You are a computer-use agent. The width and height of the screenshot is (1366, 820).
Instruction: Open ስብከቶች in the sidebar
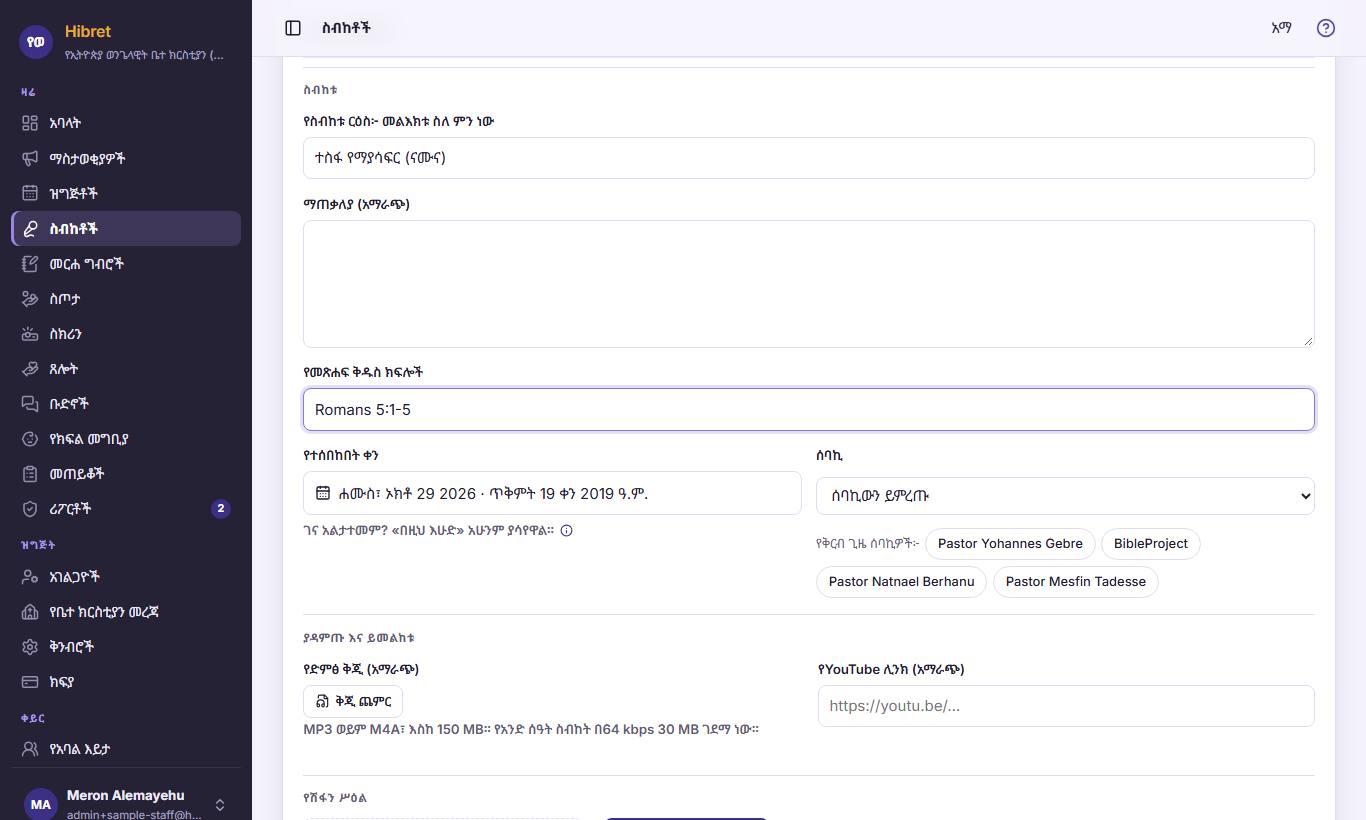pyautogui.click(x=126, y=229)
